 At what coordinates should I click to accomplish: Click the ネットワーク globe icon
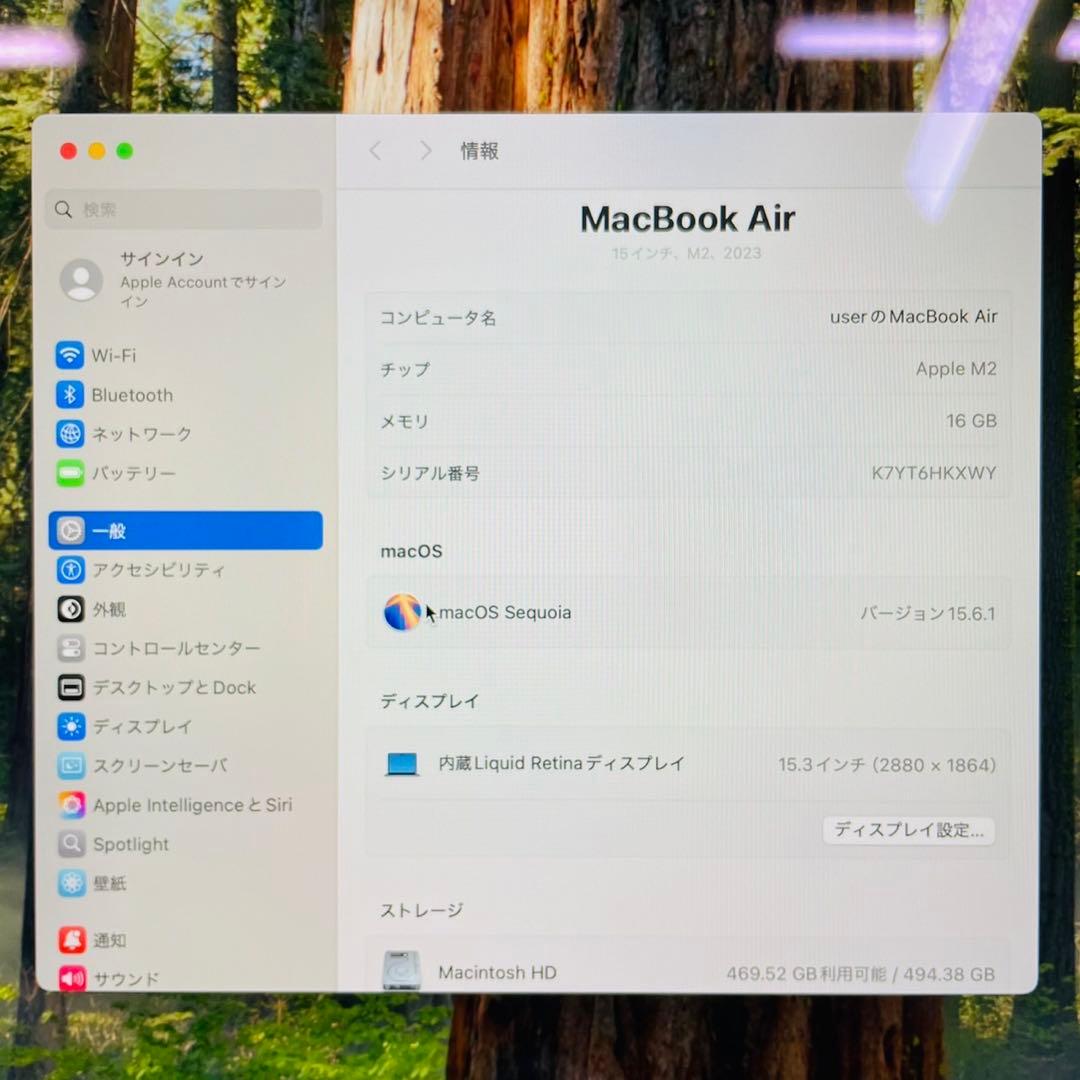(x=69, y=434)
